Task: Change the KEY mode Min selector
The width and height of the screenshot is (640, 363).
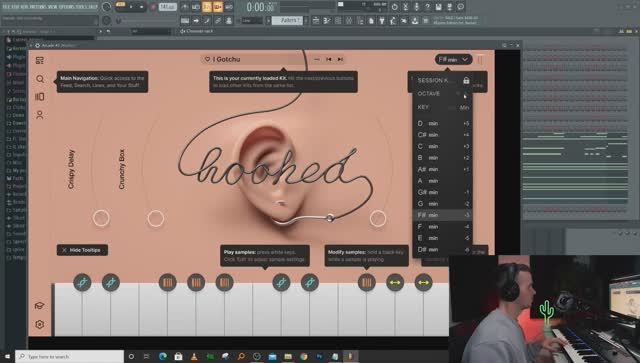Action: (x=464, y=107)
